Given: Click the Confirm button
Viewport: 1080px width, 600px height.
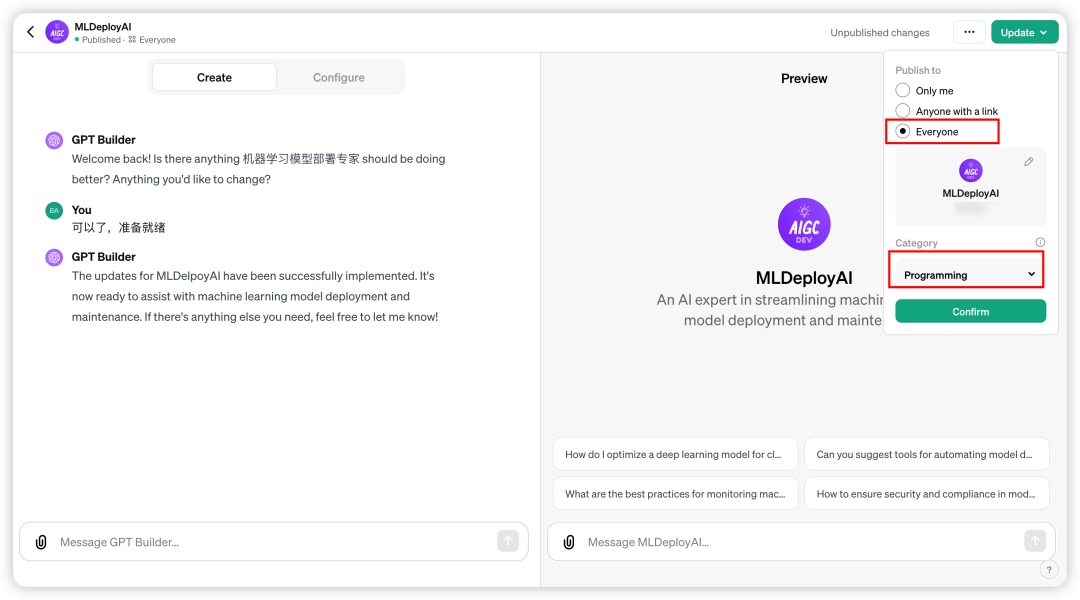Looking at the screenshot, I should click(x=970, y=311).
